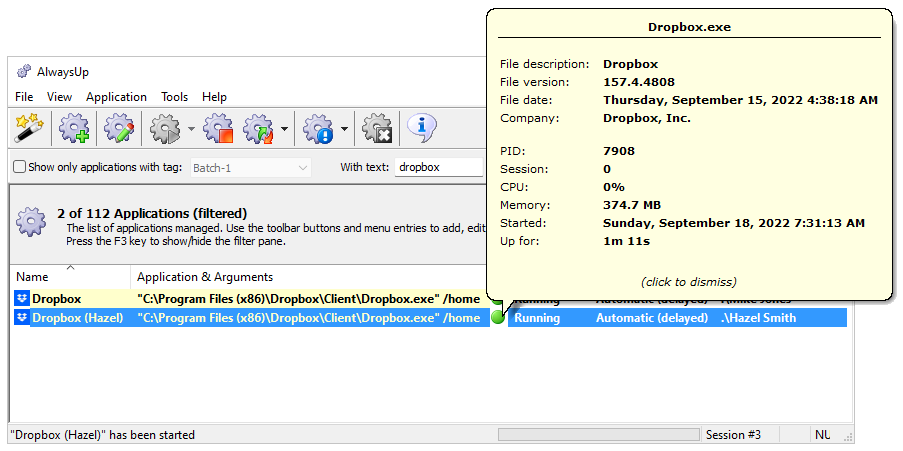903x451 pixels.
Task: Click the Dropbox.exe path in Hazel row
Action: coord(308,318)
